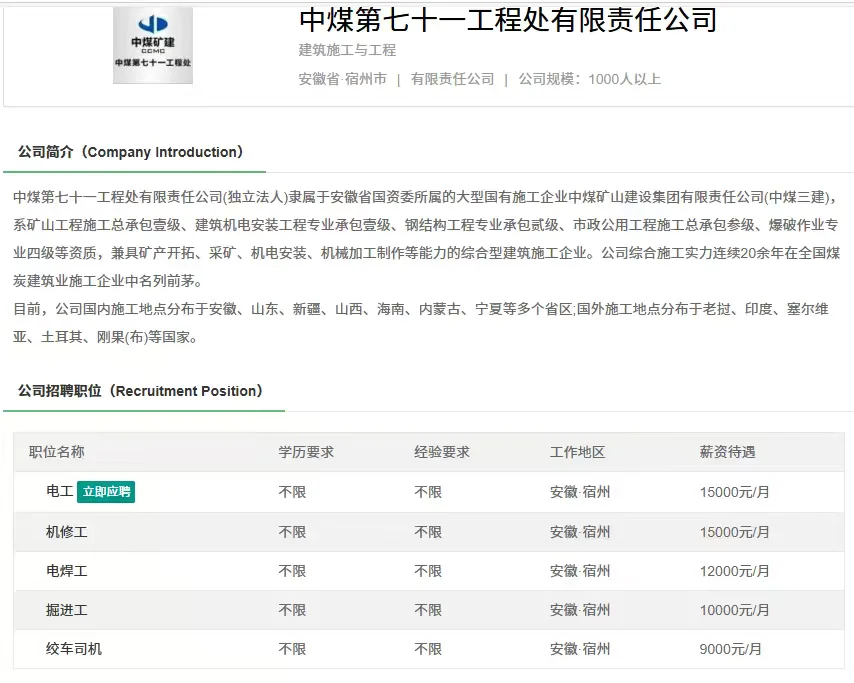Click the 学历要求 column header
The image size is (854, 683).
point(306,452)
